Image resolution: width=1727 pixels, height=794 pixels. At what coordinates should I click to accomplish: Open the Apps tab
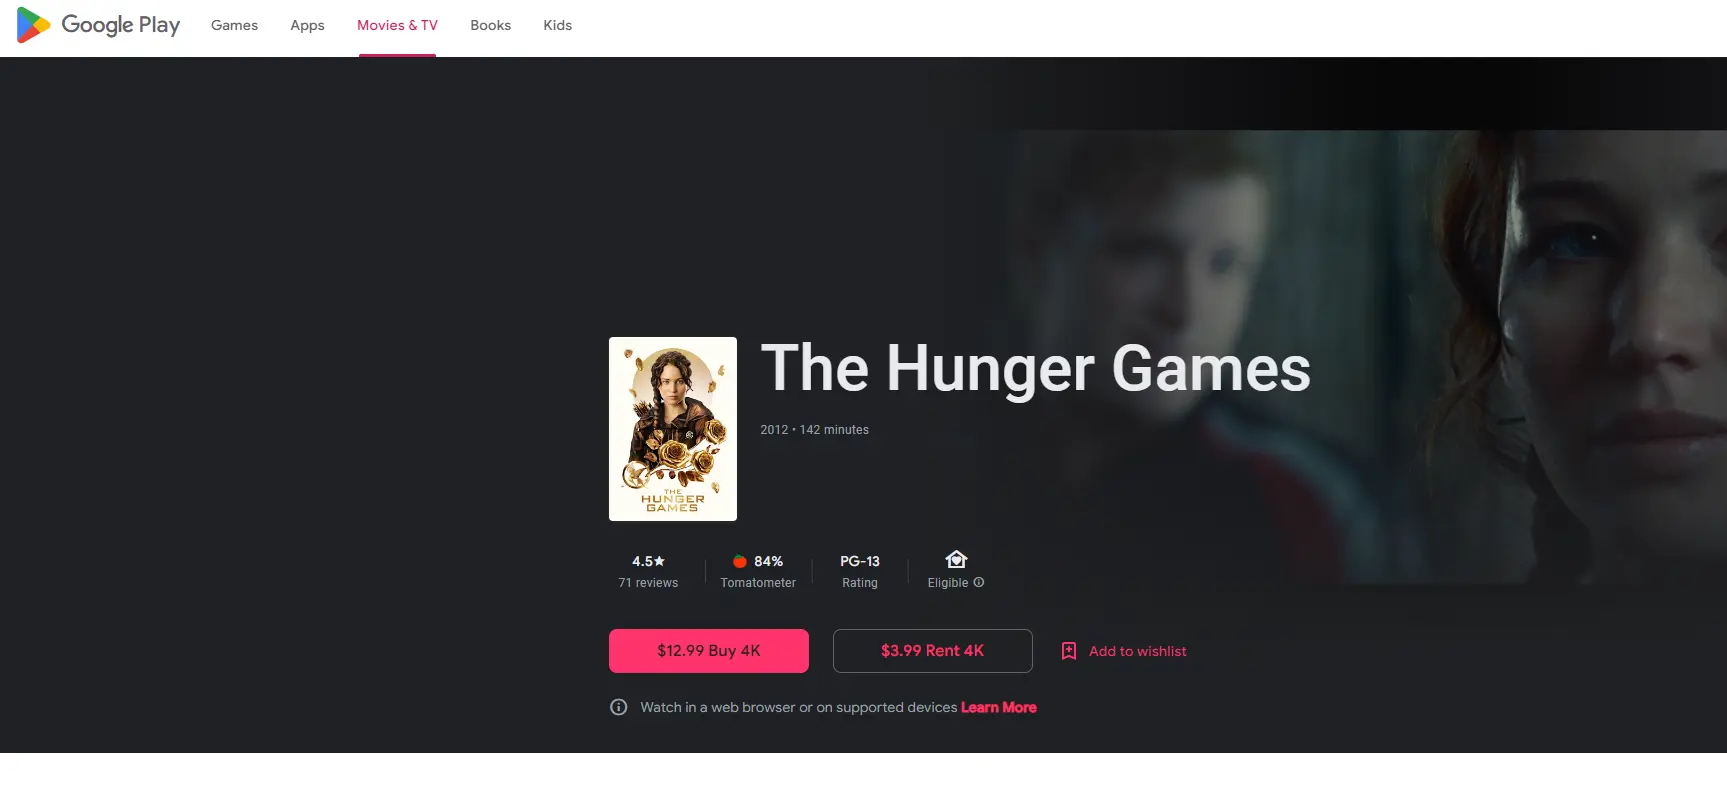tap(307, 25)
